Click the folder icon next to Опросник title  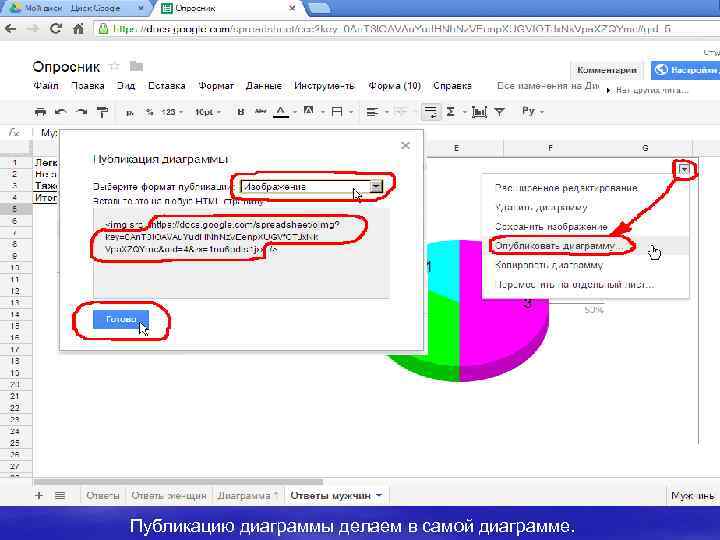[x=136, y=67]
